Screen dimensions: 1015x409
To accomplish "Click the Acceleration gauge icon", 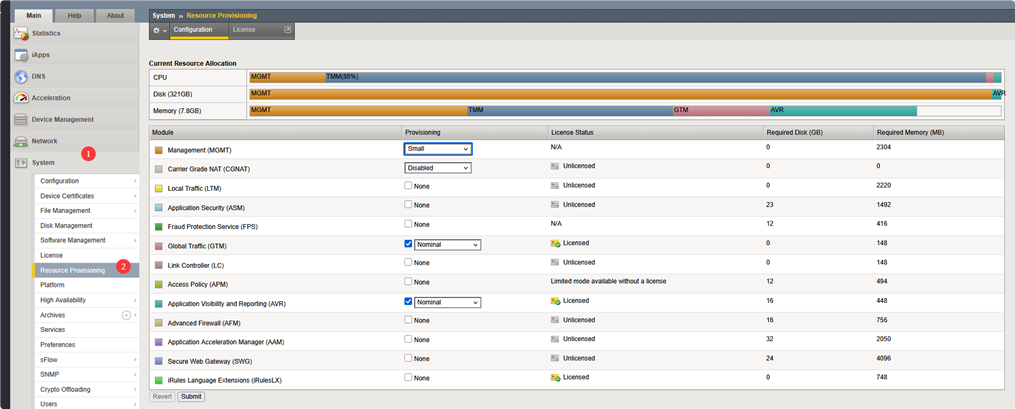I will pyautogui.click(x=21, y=98).
